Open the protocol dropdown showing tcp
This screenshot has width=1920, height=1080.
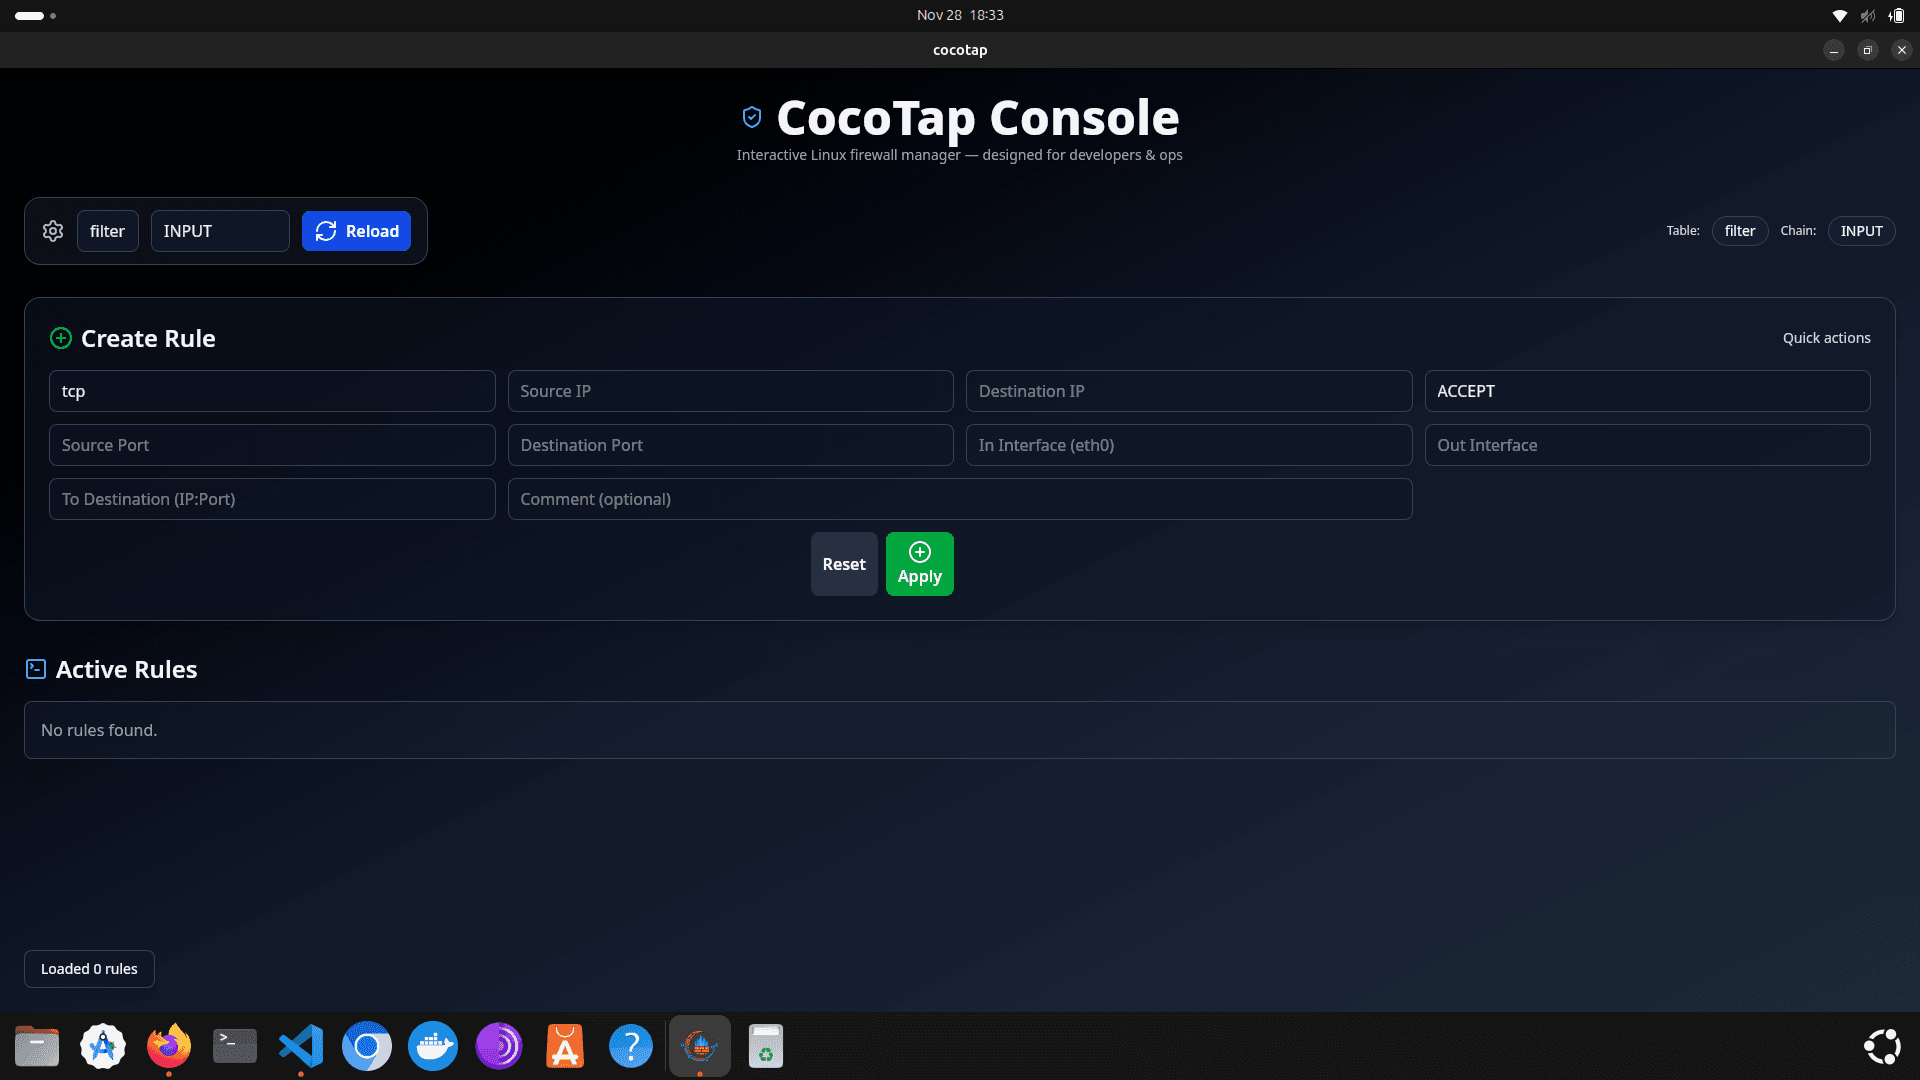click(x=272, y=391)
